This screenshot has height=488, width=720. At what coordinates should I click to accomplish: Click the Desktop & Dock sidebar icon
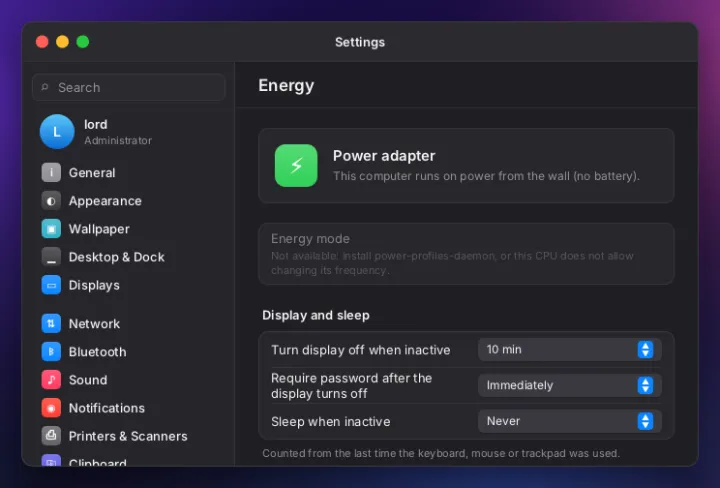(x=51, y=257)
